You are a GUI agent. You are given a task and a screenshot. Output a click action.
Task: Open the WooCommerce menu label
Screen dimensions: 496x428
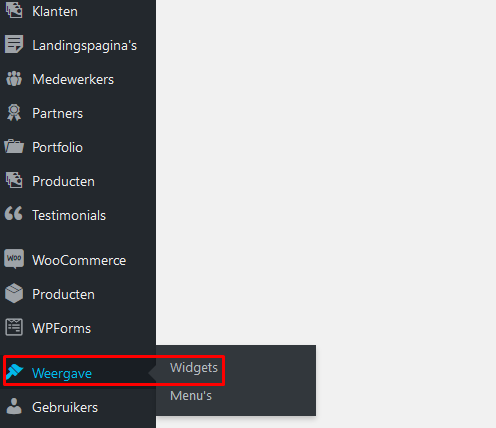pyautogui.click(x=79, y=260)
